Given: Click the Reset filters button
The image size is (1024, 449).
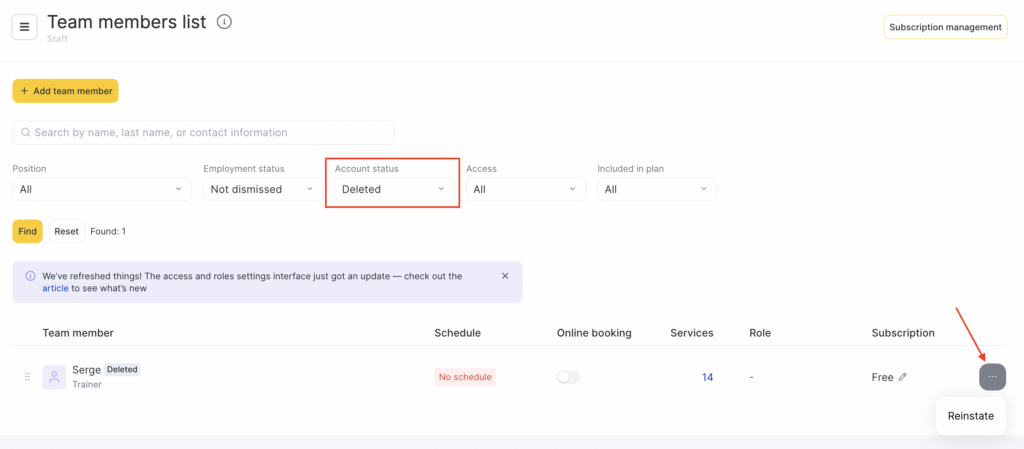Looking at the screenshot, I should pos(66,231).
